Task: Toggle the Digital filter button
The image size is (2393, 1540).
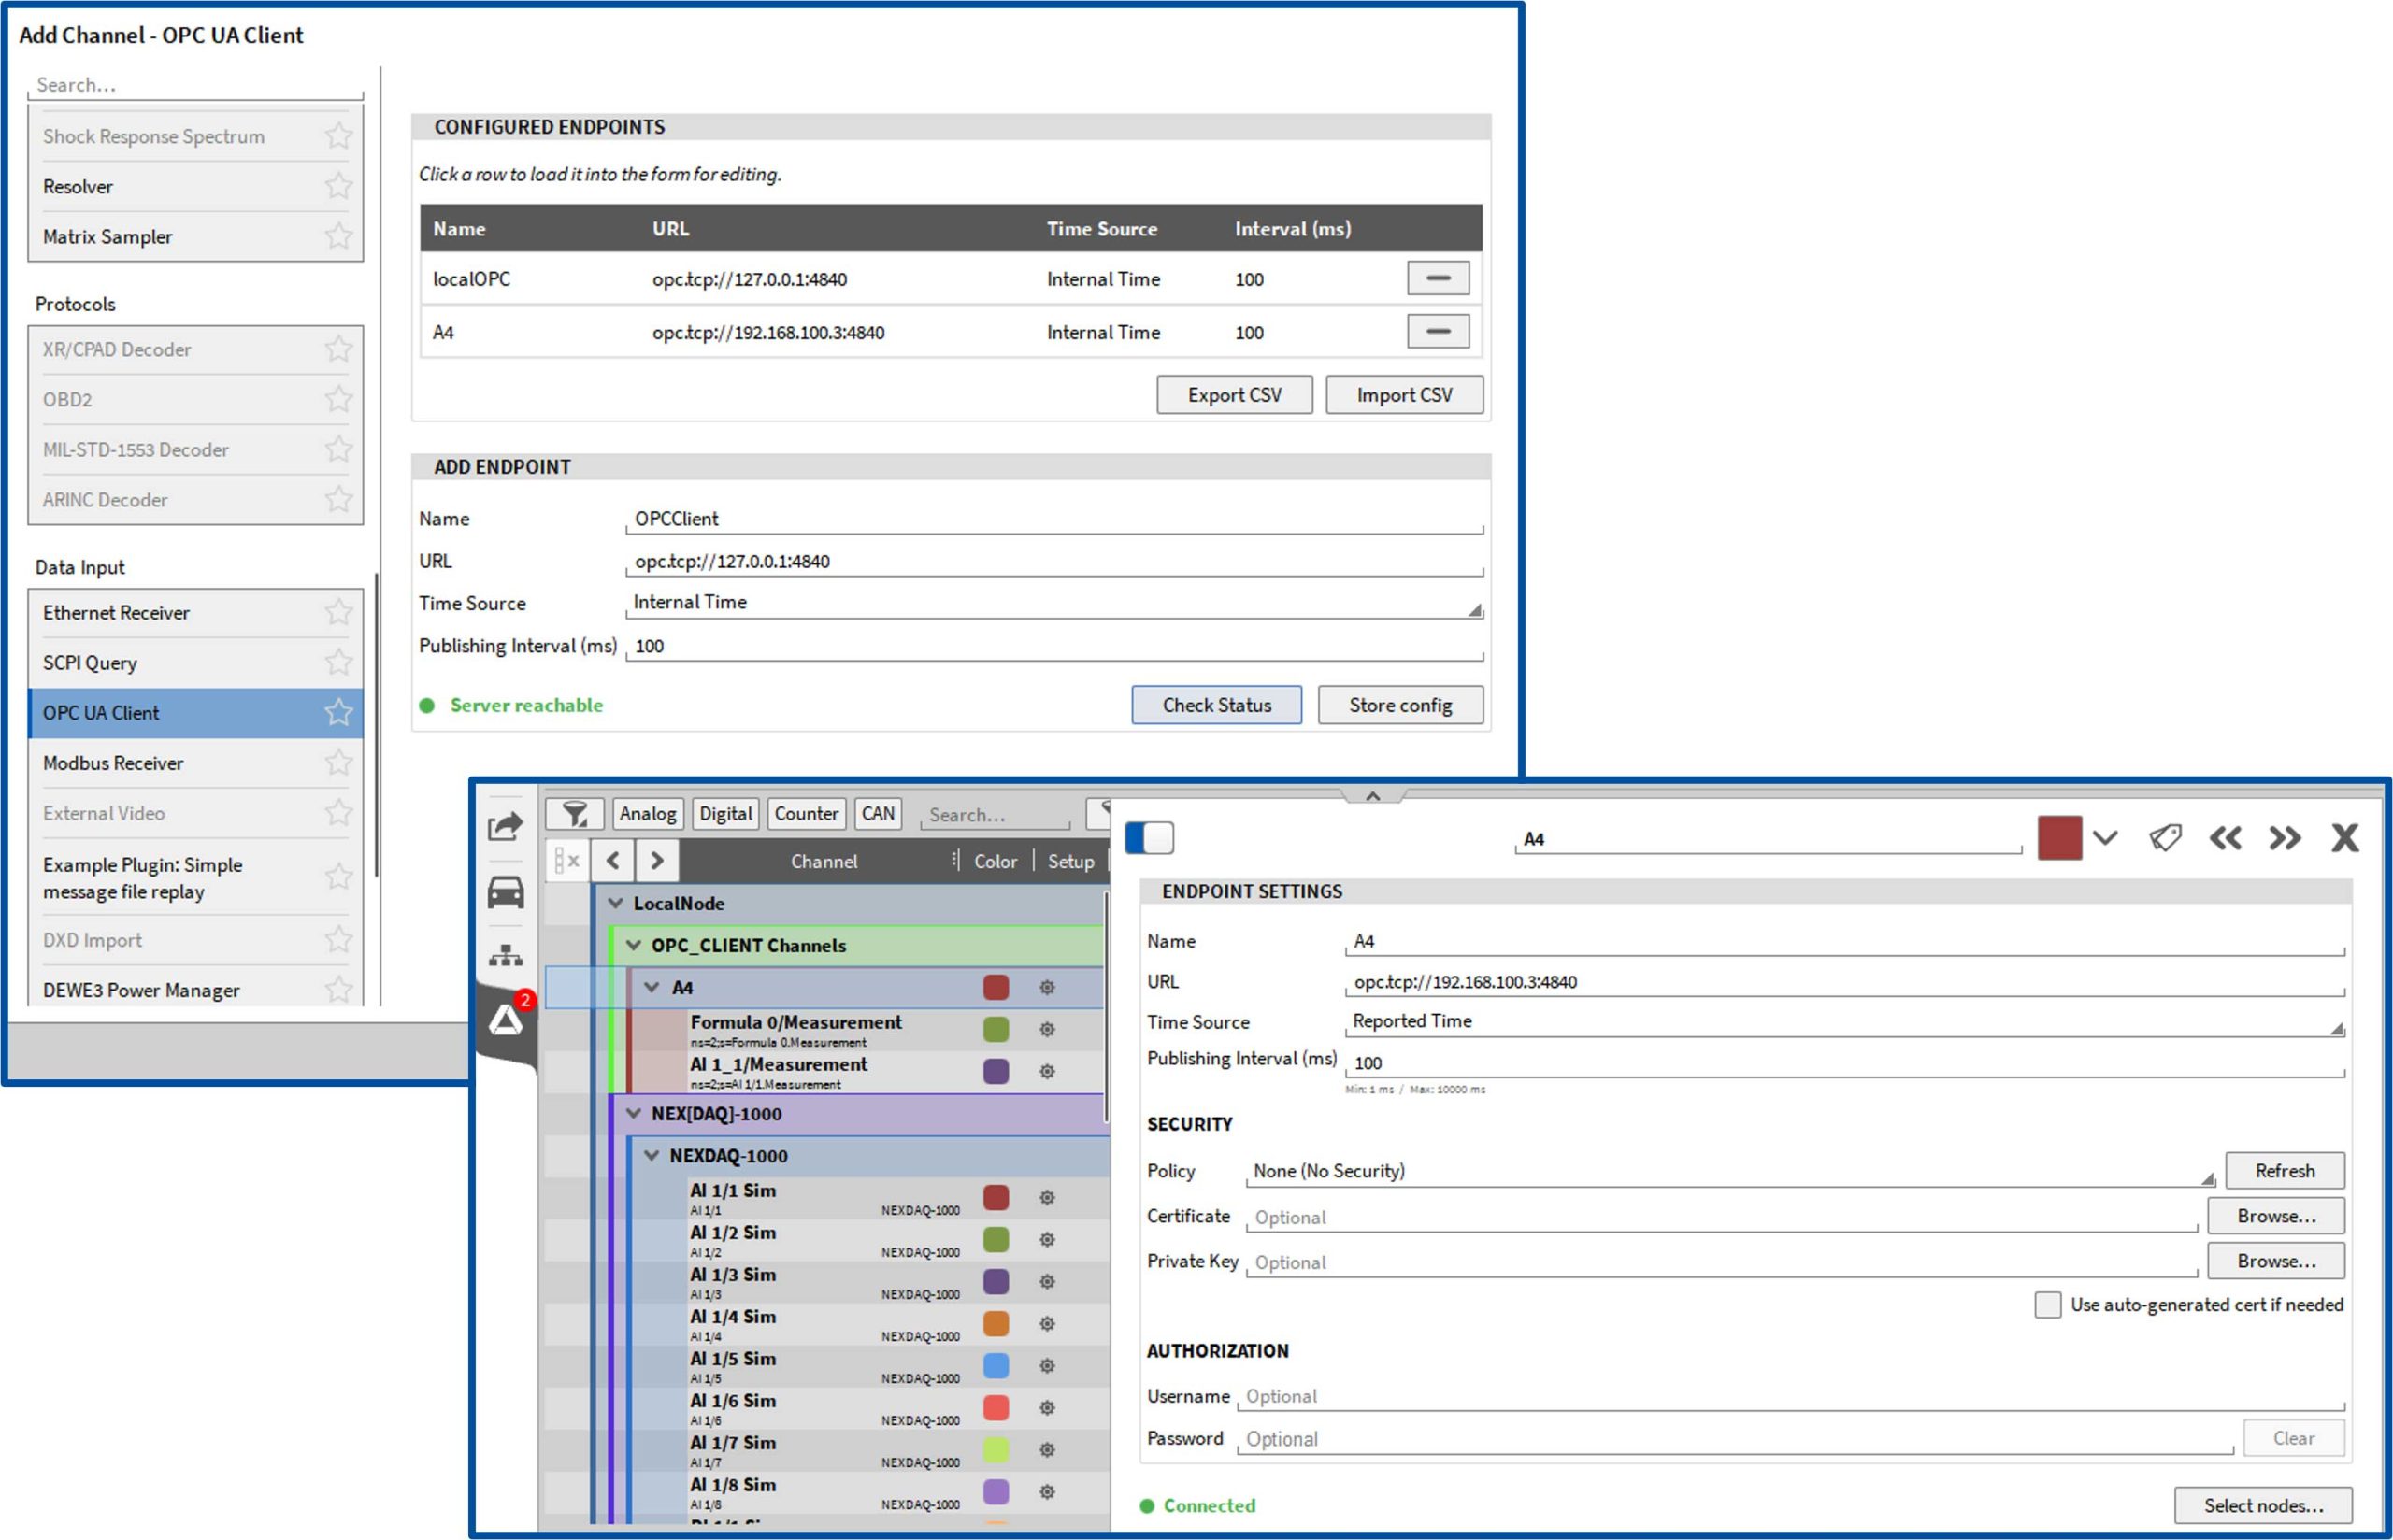Action: (725, 814)
